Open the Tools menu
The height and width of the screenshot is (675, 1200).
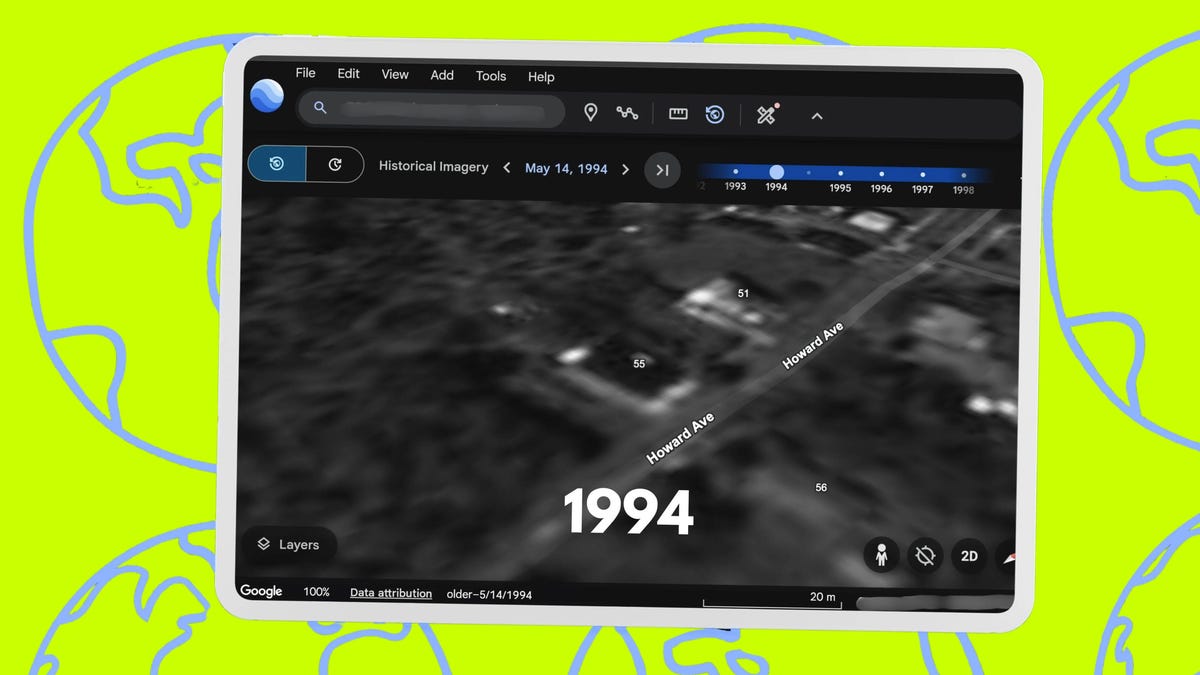click(x=490, y=76)
